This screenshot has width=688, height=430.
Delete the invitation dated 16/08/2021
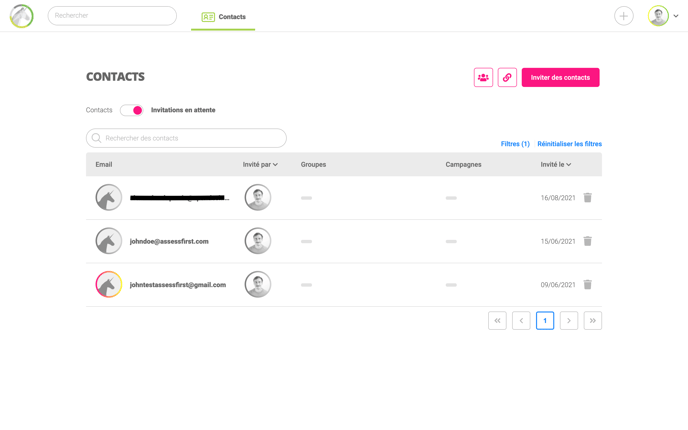[x=588, y=197]
